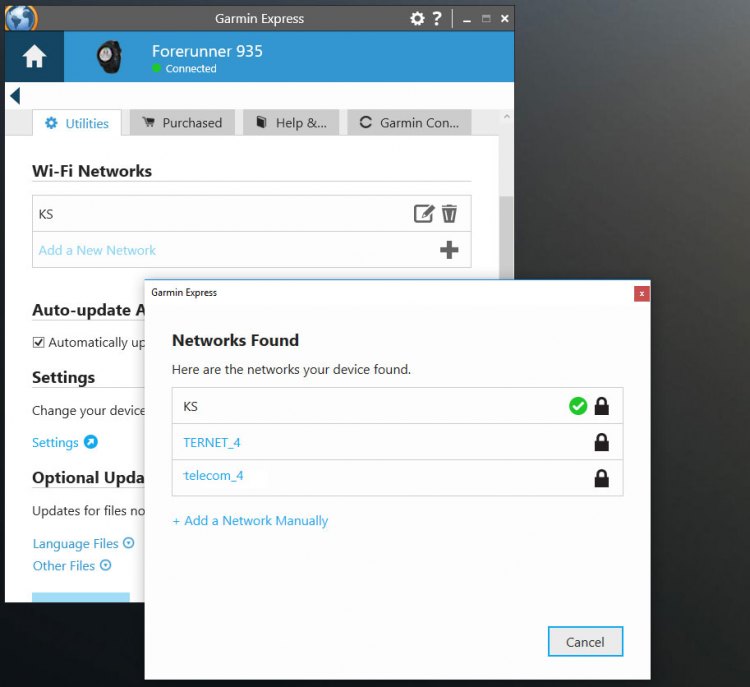Click the Forerunner 935 watch image

click(x=110, y=57)
